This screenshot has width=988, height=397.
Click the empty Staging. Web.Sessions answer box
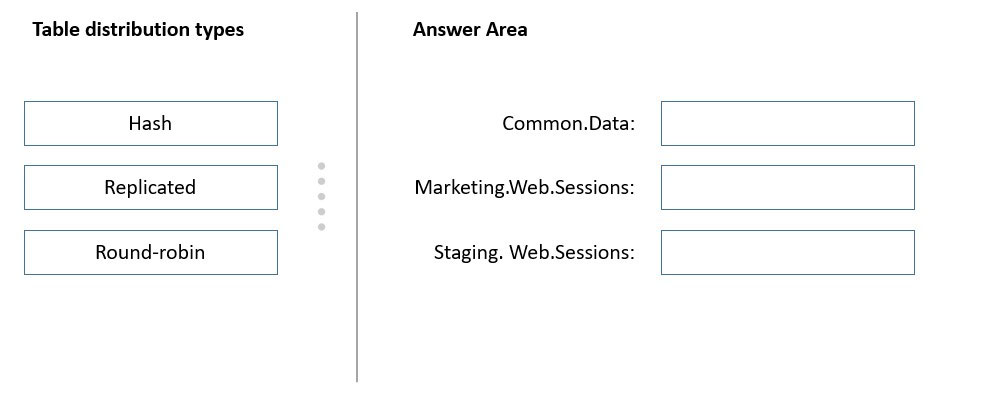pyautogui.click(x=788, y=252)
